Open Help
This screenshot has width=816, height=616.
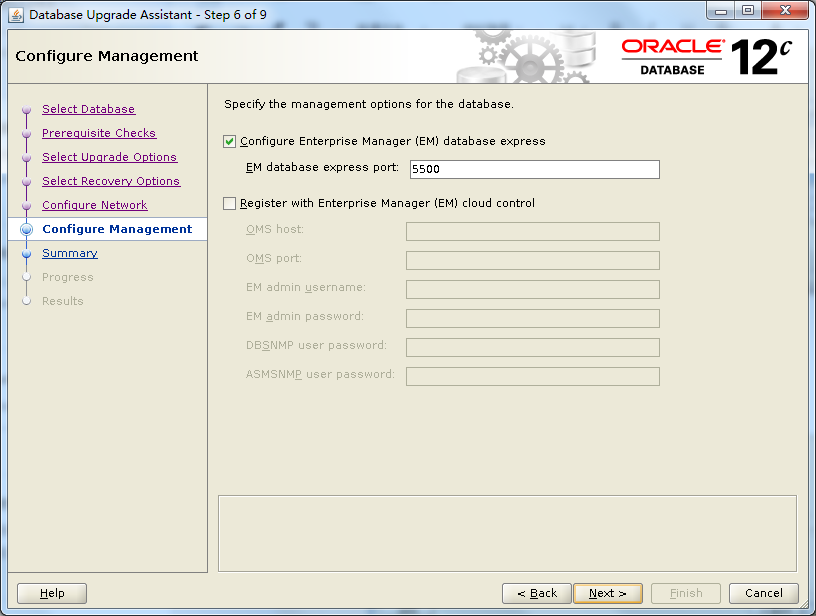[51, 593]
